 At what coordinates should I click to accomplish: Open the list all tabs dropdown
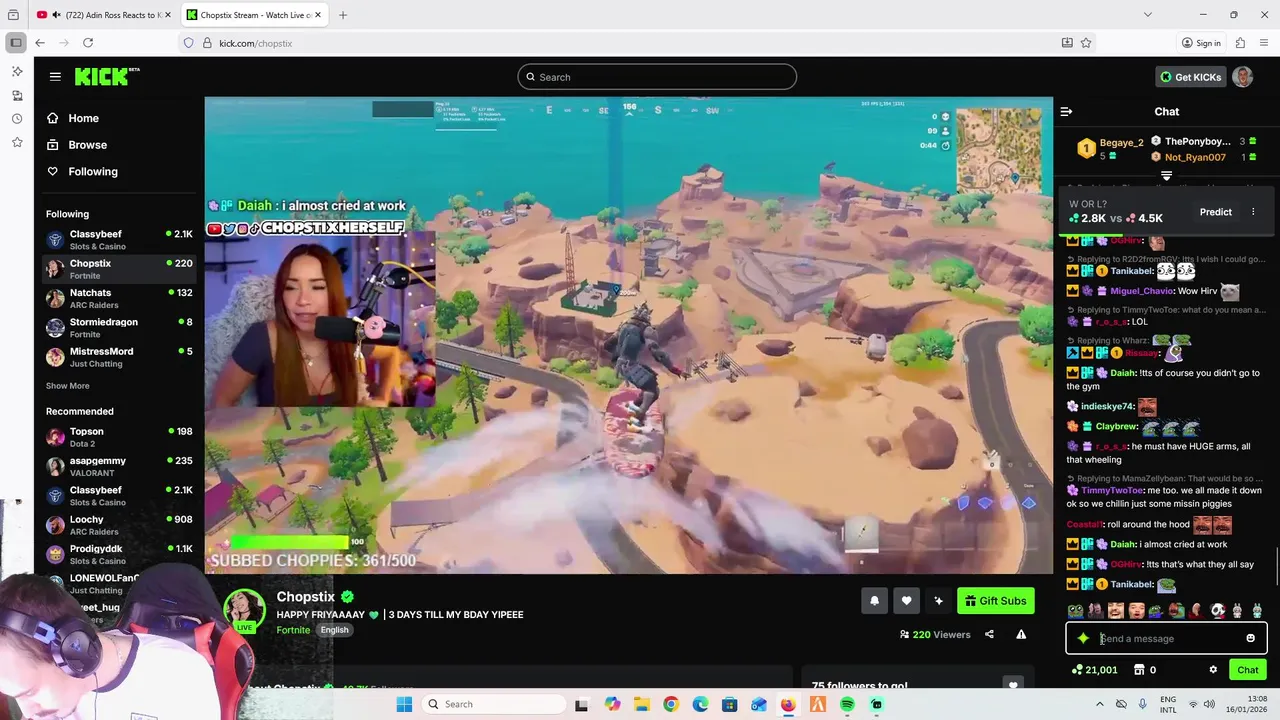pyautogui.click(x=1148, y=15)
